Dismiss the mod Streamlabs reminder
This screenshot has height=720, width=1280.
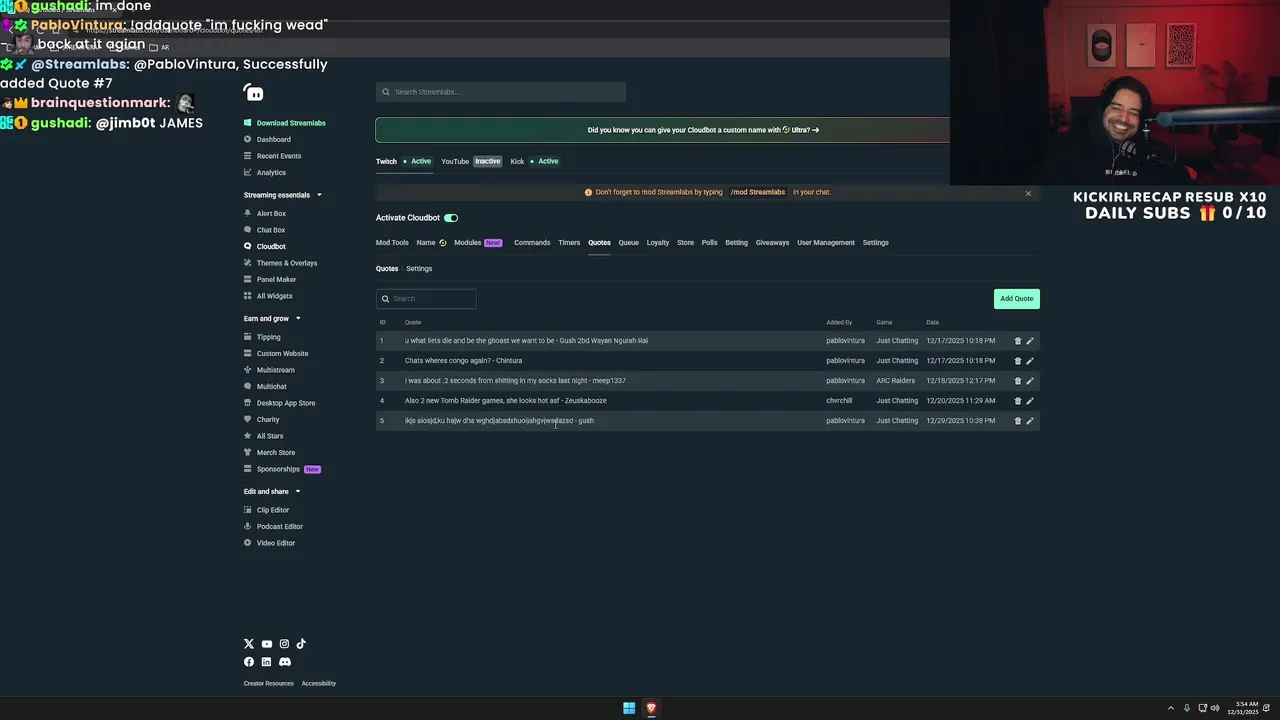tap(1028, 193)
